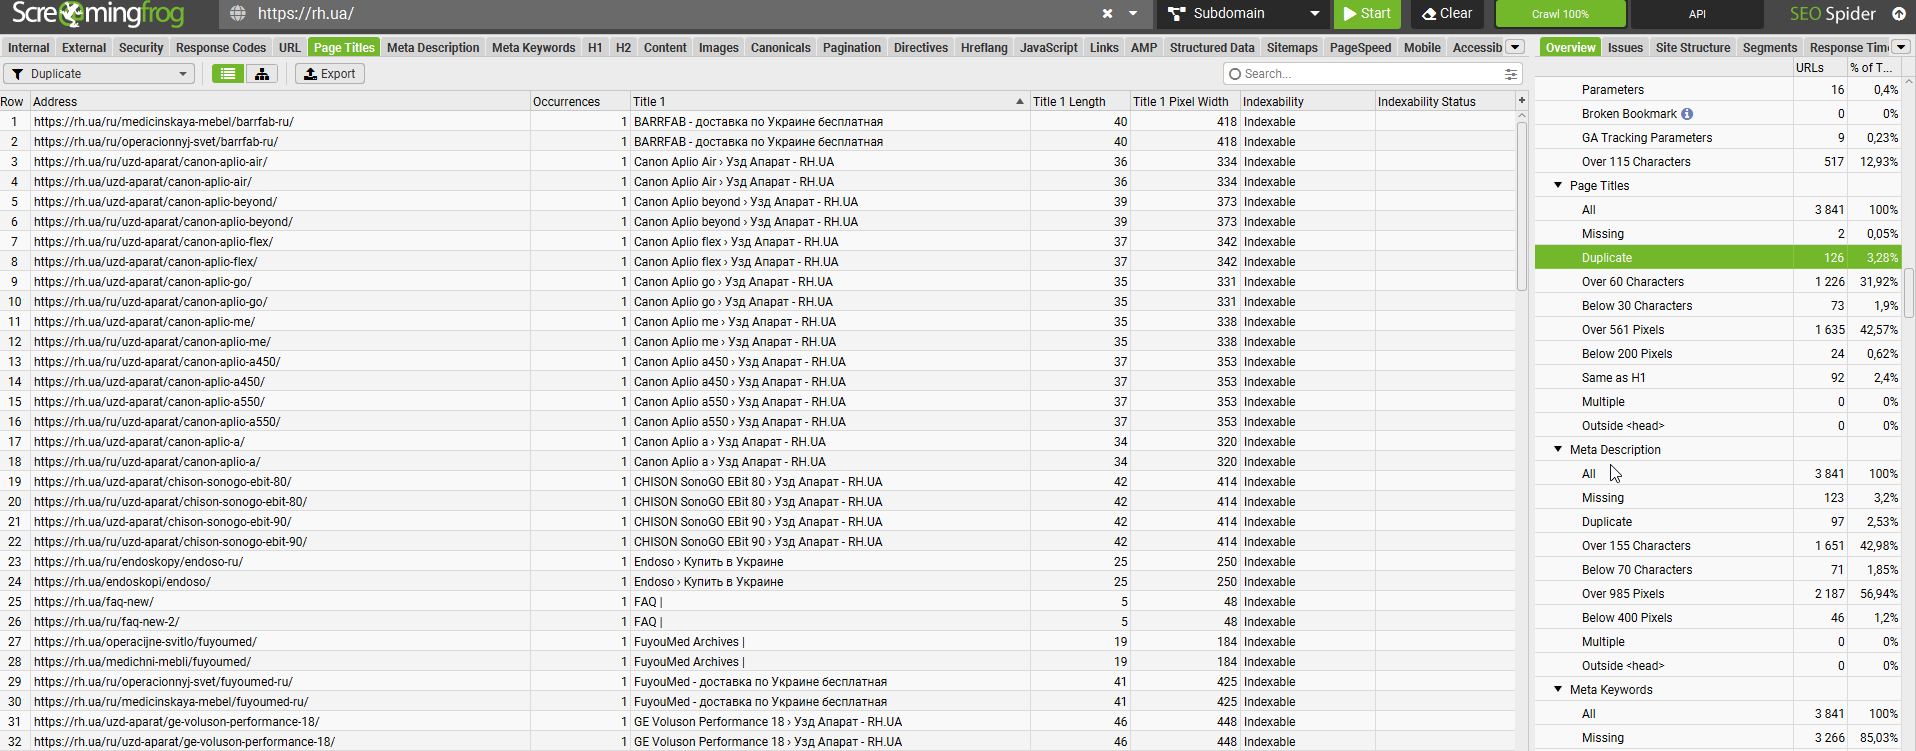Open search filter options icon
Viewport: 1916px width, 751px height.
[1511, 74]
